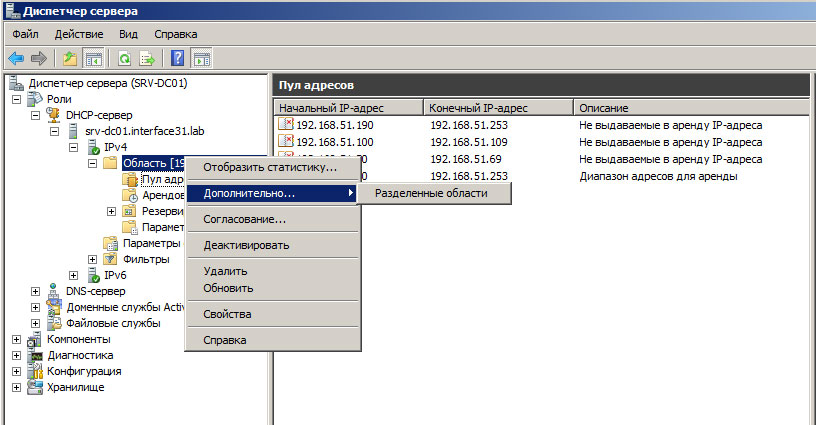Click the Хранилище storage icon
The height and width of the screenshot is (425, 816).
(35, 387)
